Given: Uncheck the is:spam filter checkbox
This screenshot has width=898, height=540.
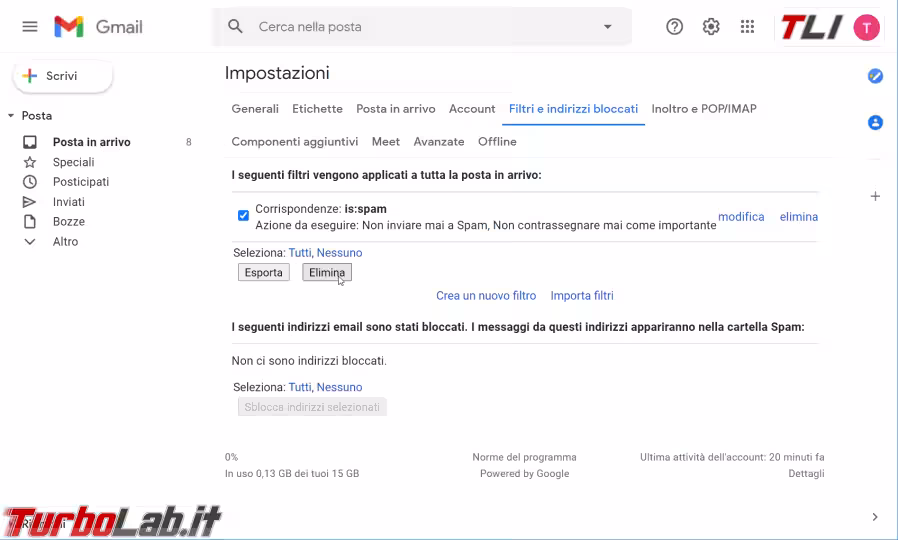Looking at the screenshot, I should (x=243, y=215).
